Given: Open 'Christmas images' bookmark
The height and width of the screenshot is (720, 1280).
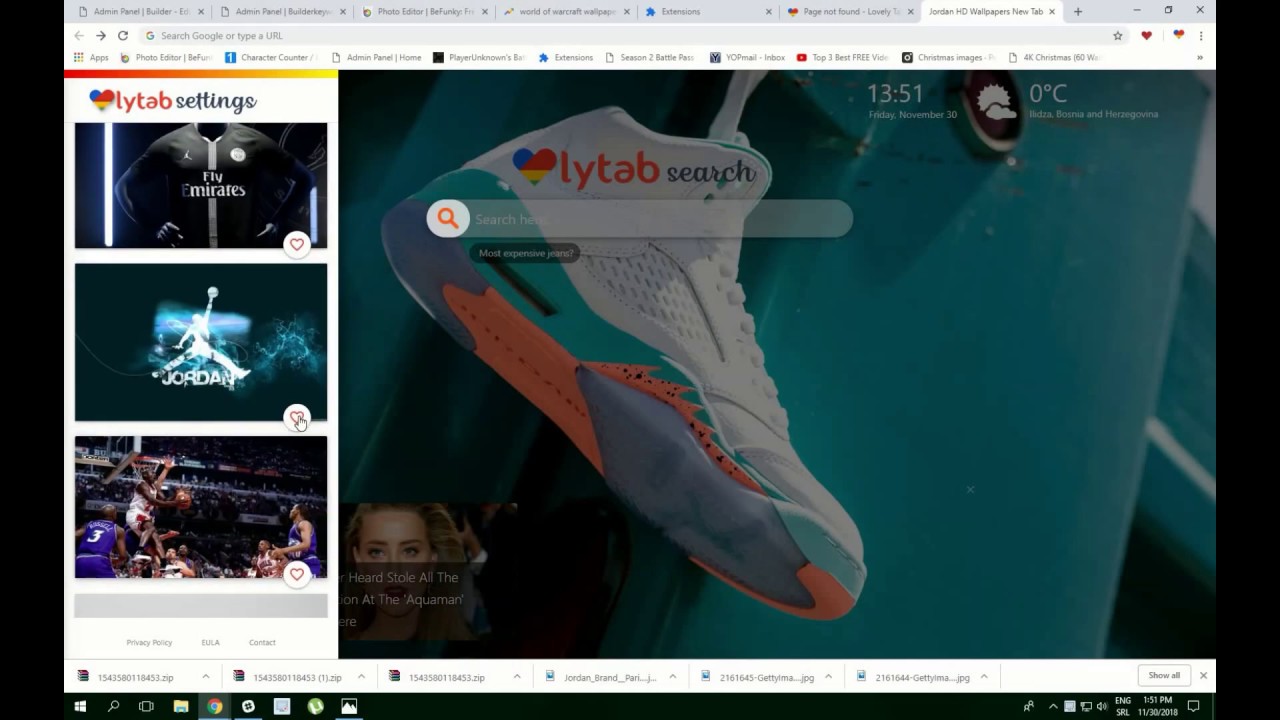Looking at the screenshot, I should [948, 57].
